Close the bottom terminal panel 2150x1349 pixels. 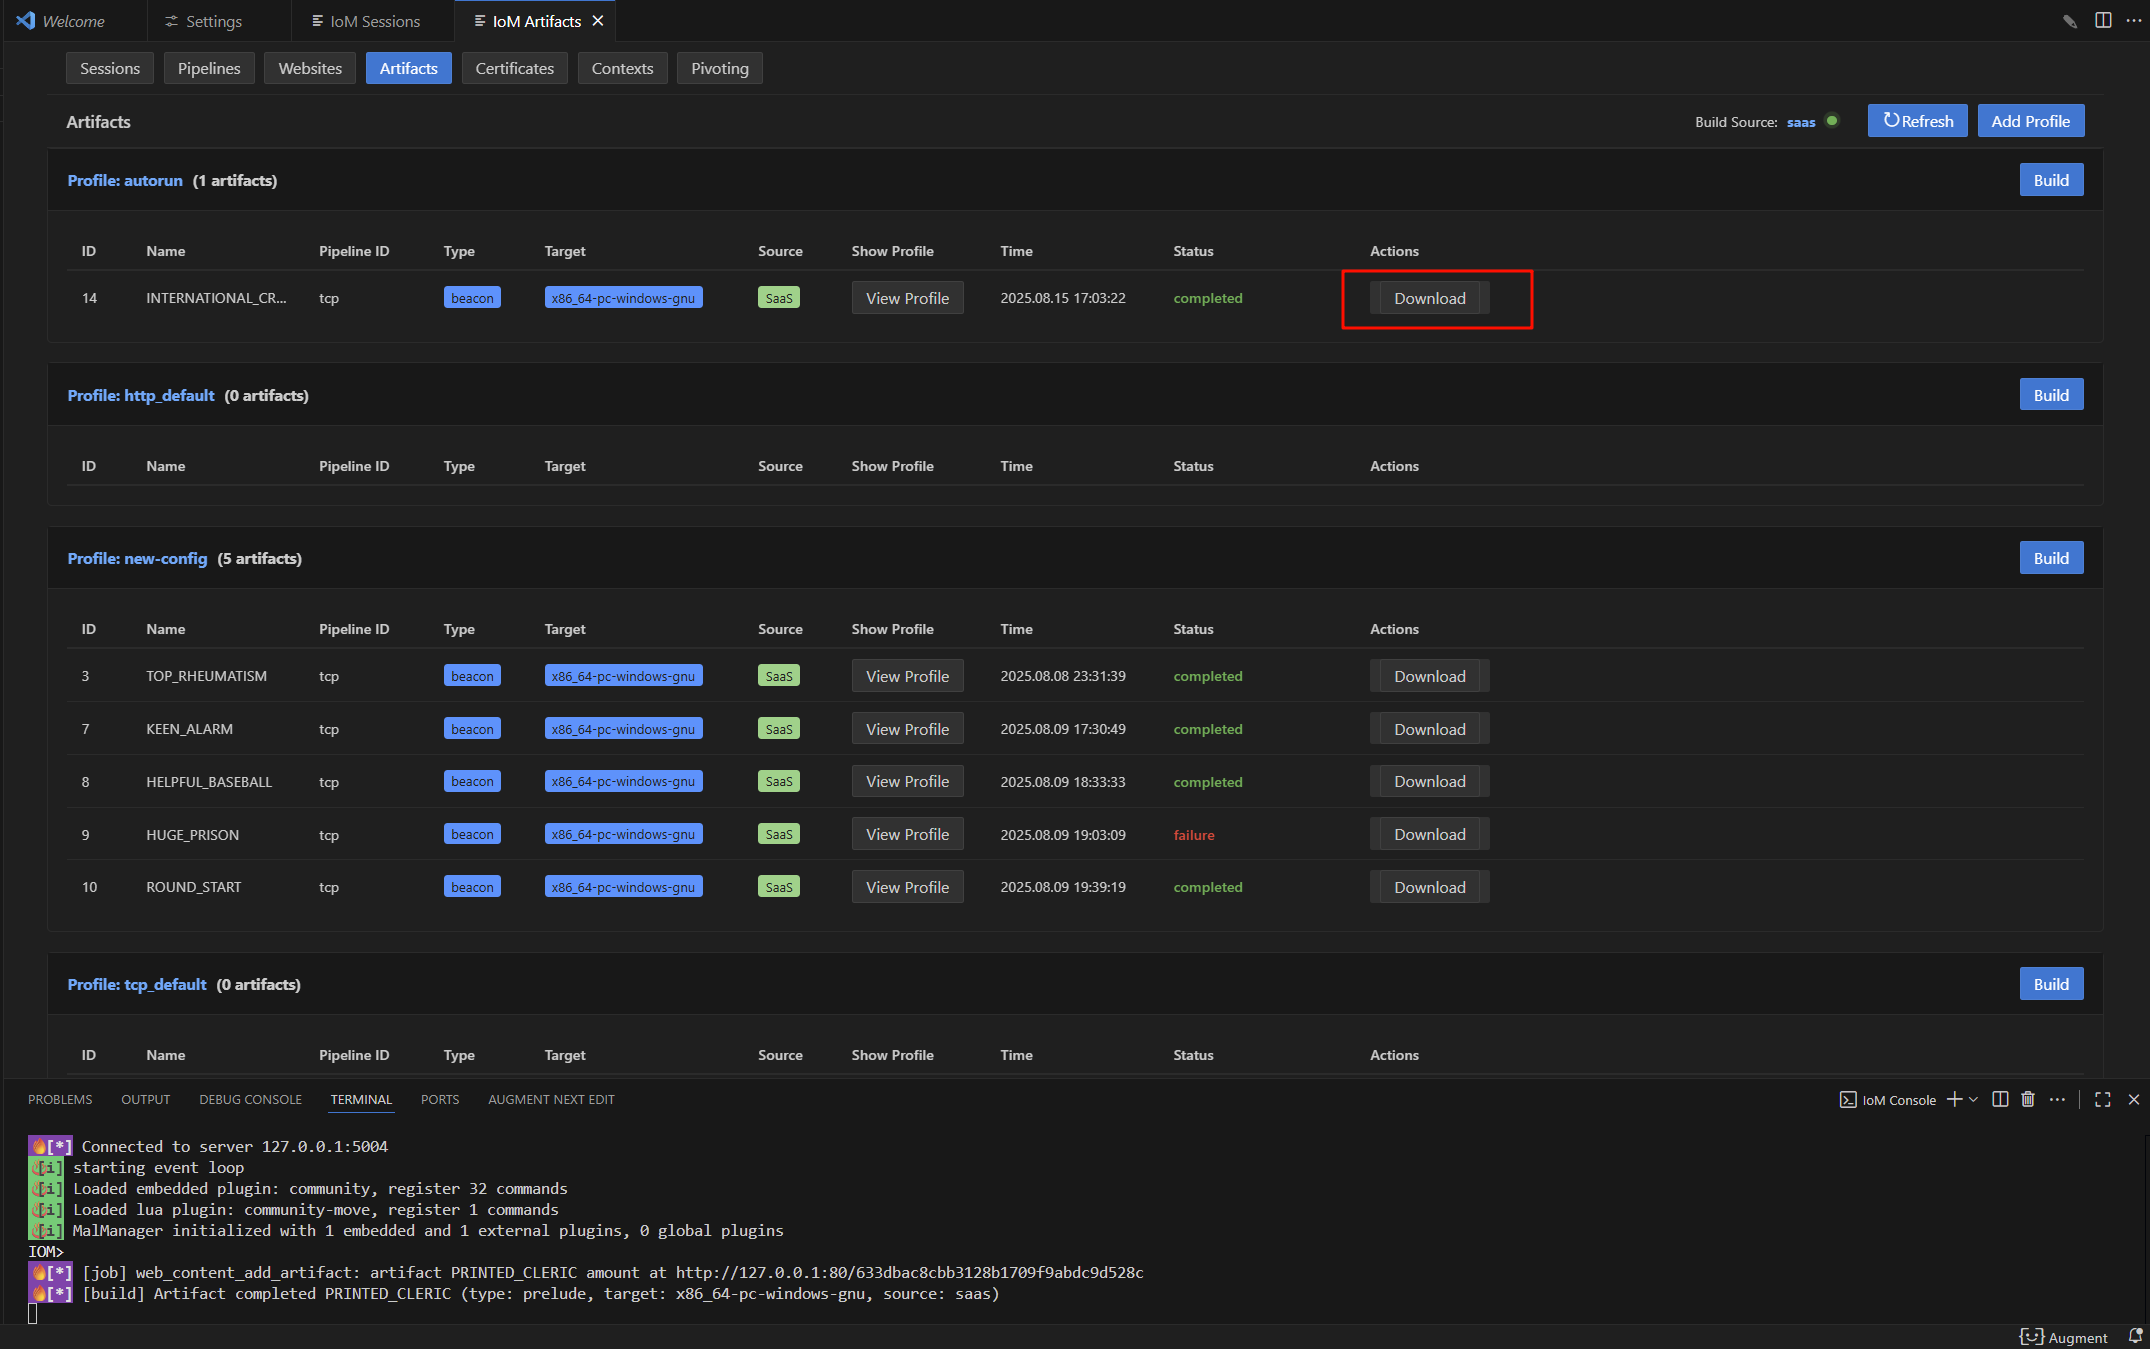click(2134, 1099)
